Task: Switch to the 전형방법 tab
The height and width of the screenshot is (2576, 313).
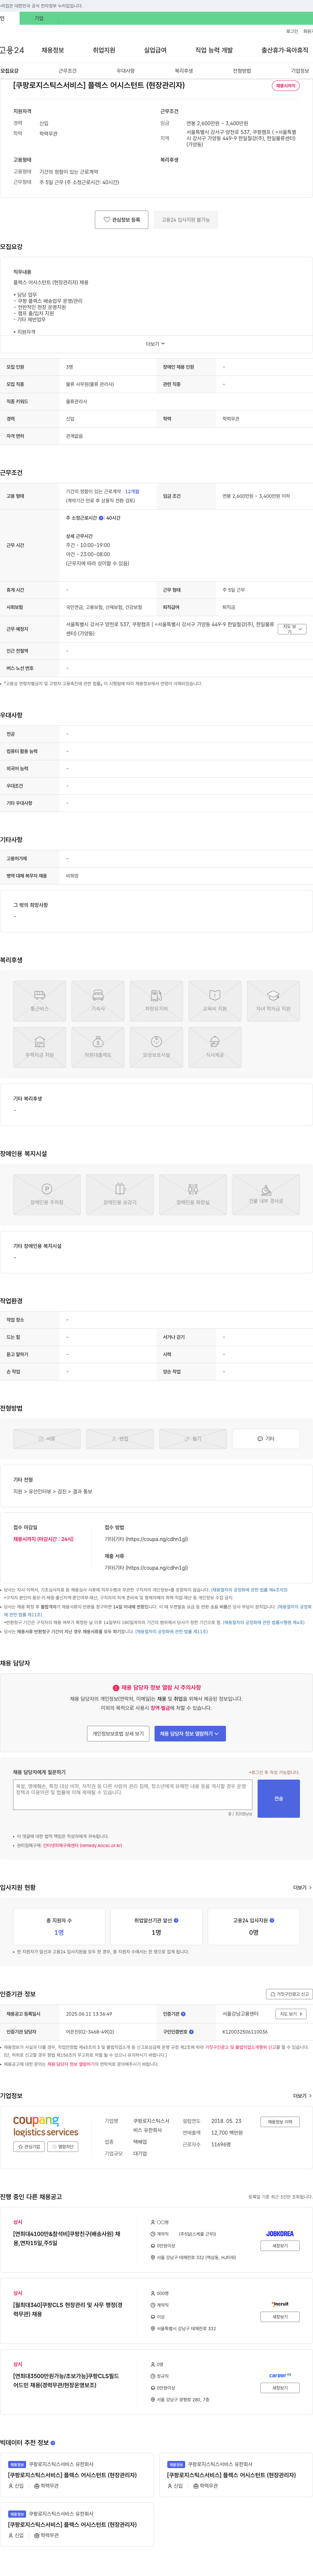Action: pos(242,71)
